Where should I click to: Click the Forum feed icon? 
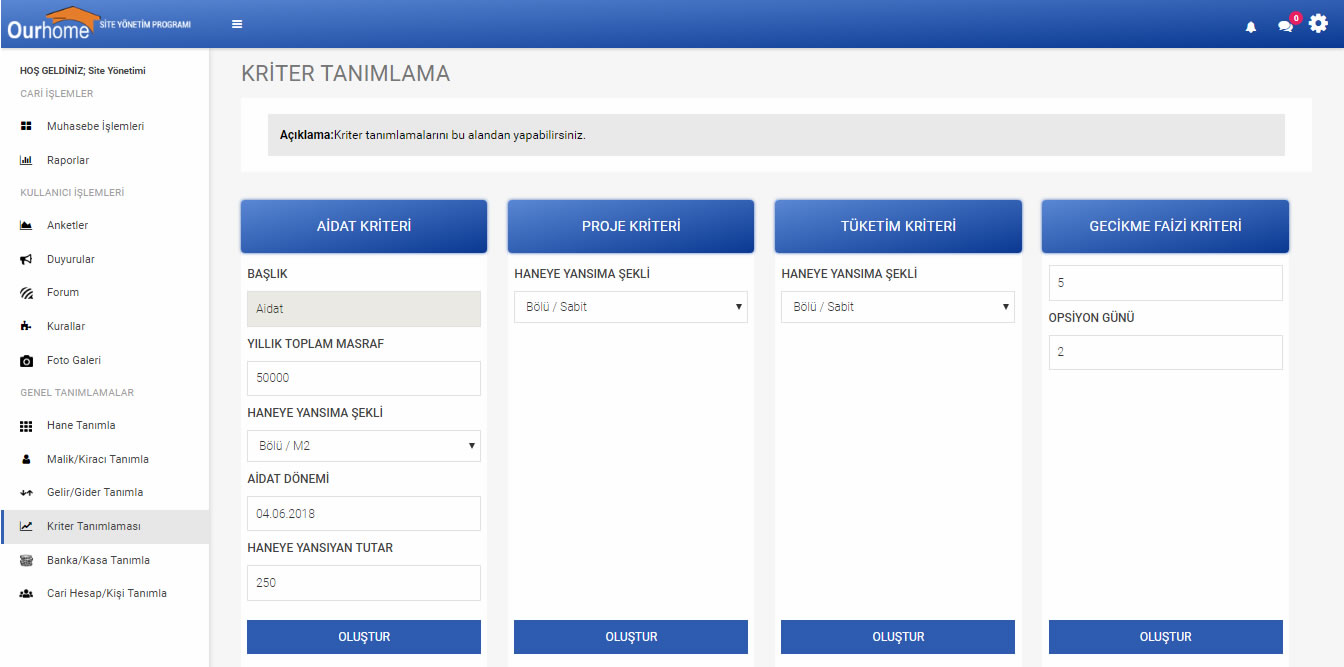(26, 293)
